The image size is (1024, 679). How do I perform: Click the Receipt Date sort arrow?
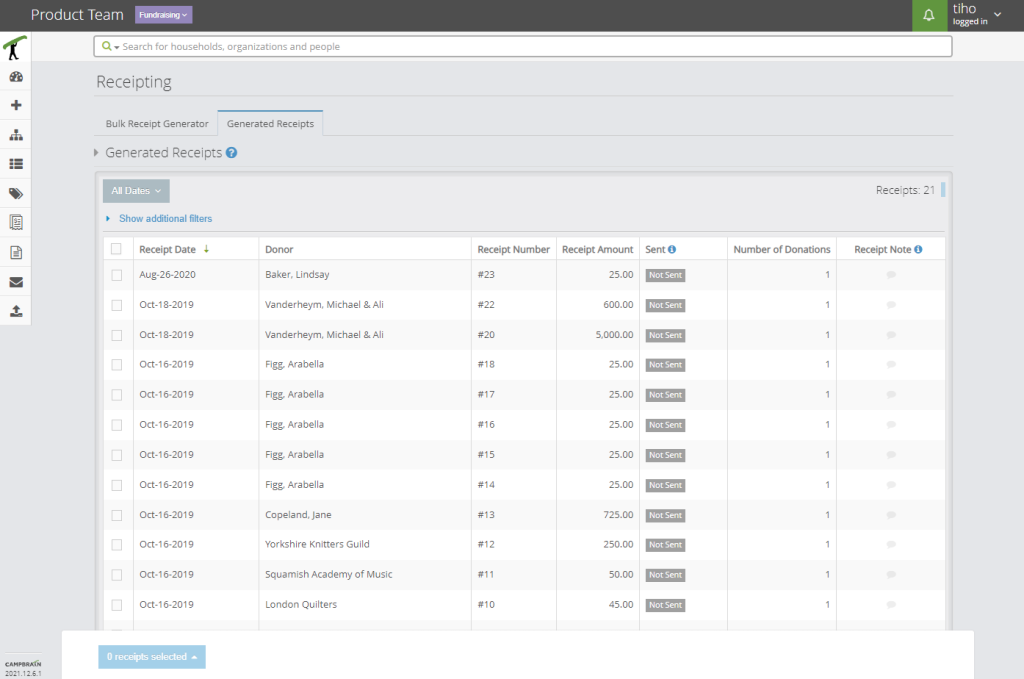(x=206, y=249)
